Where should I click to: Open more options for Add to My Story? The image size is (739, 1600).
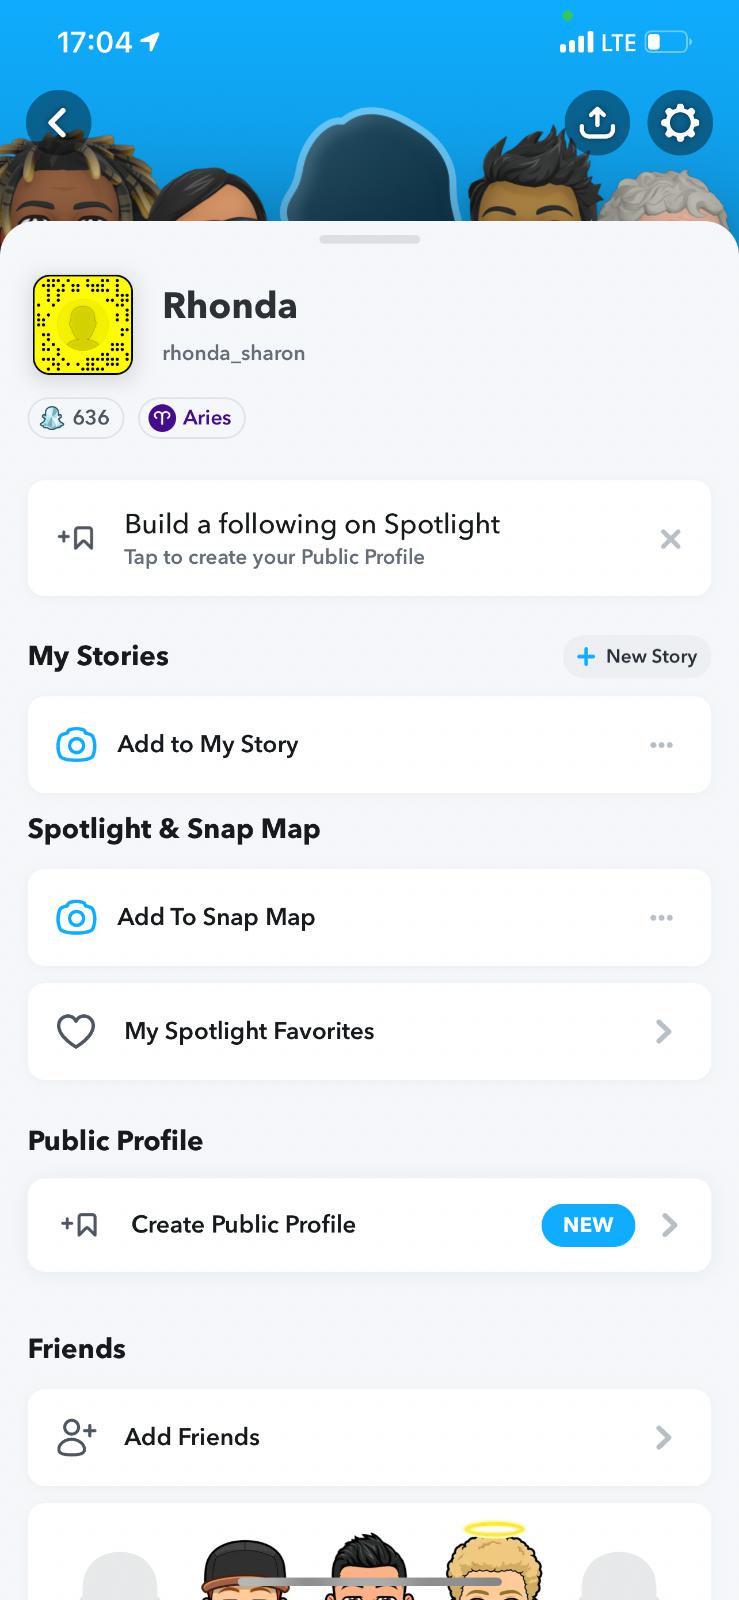[661, 745]
